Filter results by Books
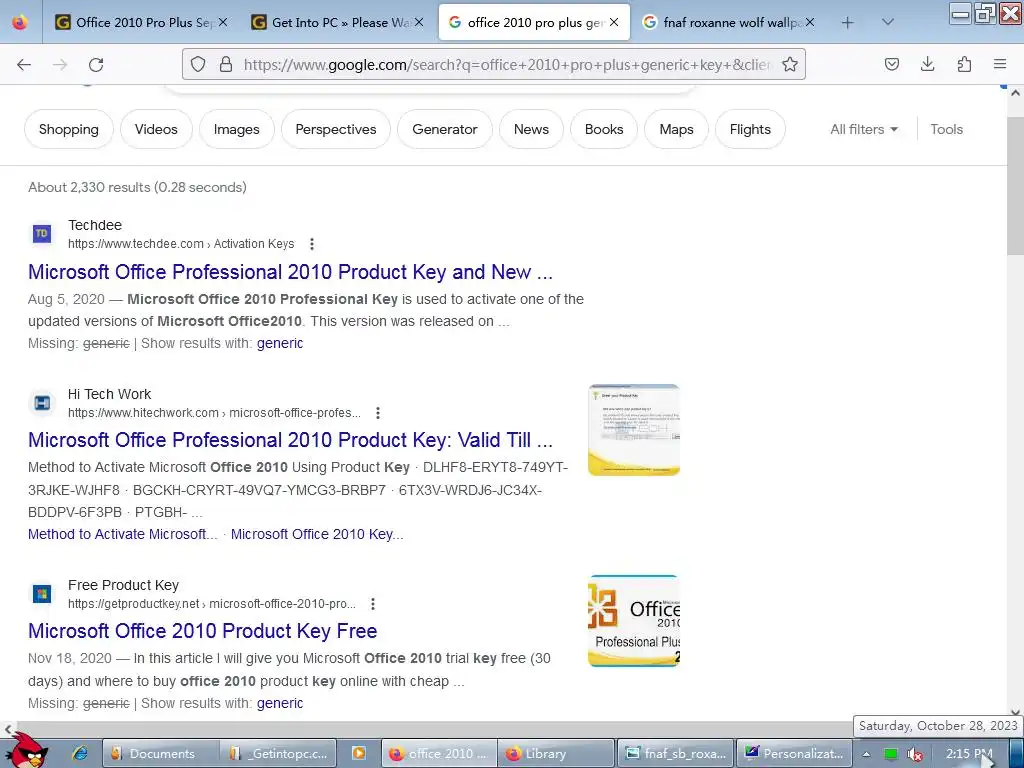 pos(604,129)
